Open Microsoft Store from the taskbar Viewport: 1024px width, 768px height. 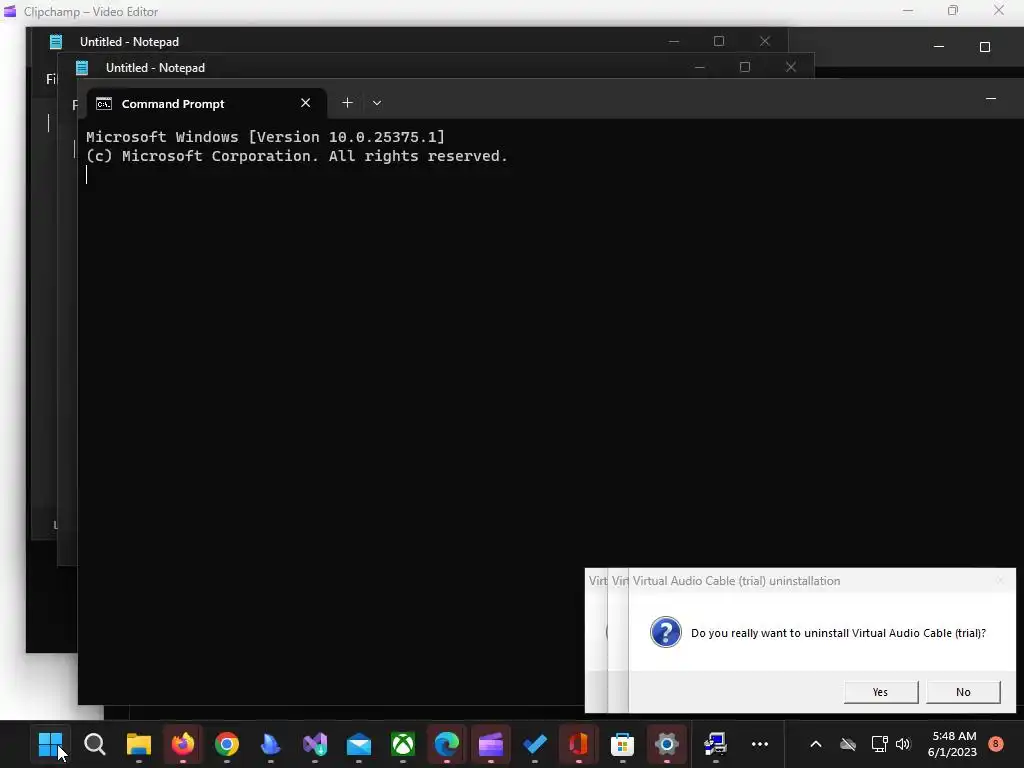pyautogui.click(x=622, y=743)
